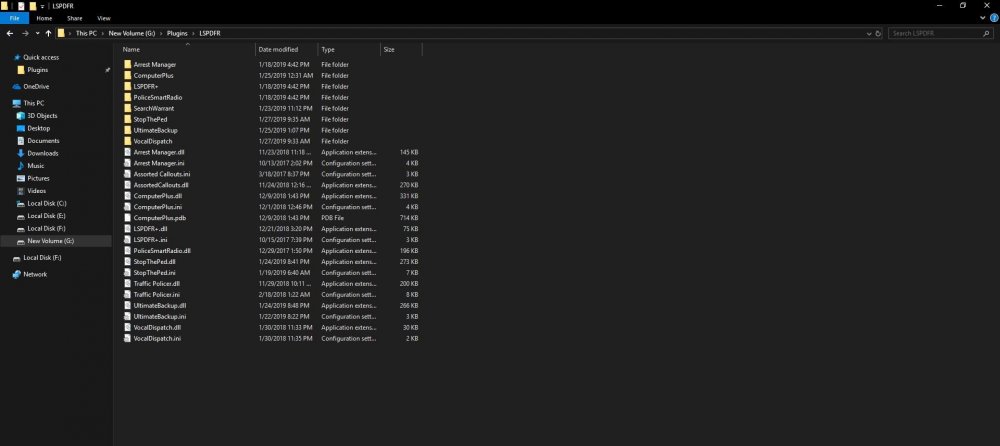Open OneDrive in the navigation pane
The width and height of the screenshot is (1000, 446).
coord(36,87)
